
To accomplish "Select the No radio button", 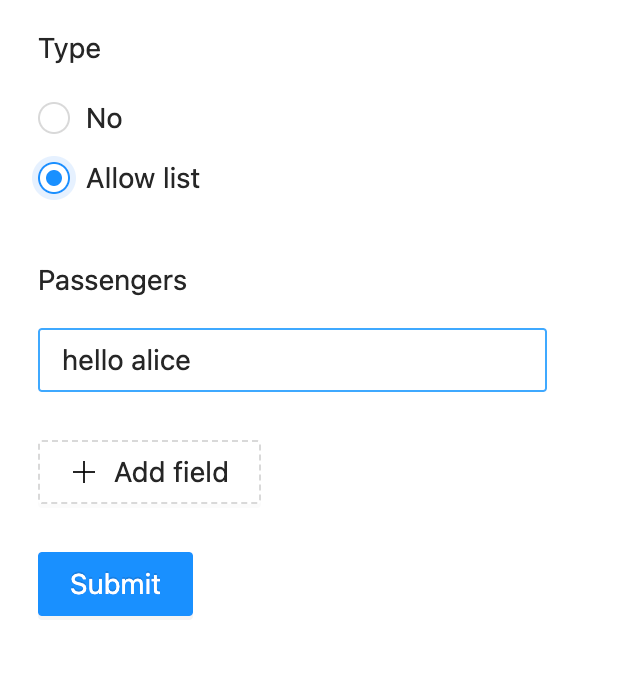I will point(54,118).
